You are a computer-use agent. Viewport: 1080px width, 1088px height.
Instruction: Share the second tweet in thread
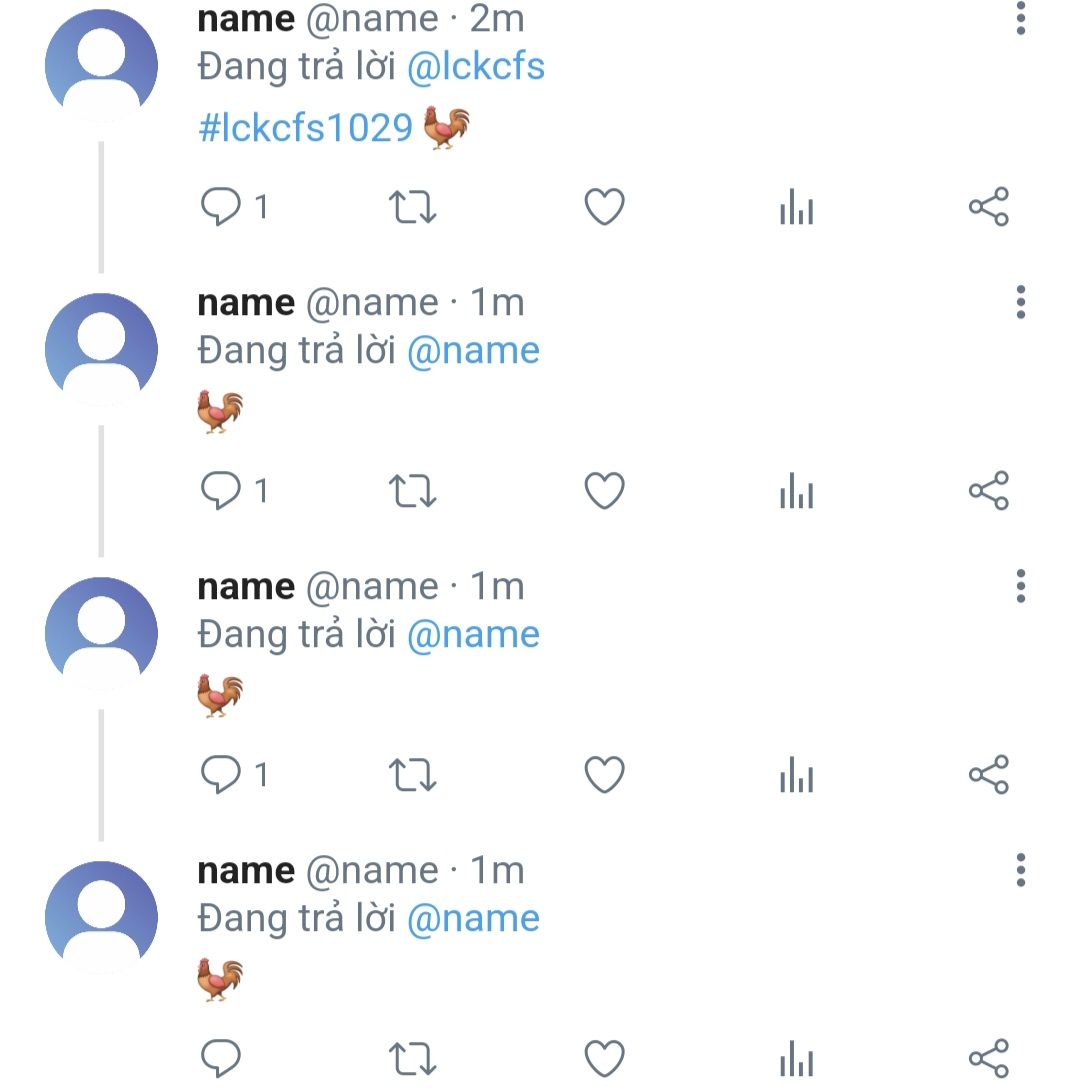pyautogui.click(x=988, y=491)
